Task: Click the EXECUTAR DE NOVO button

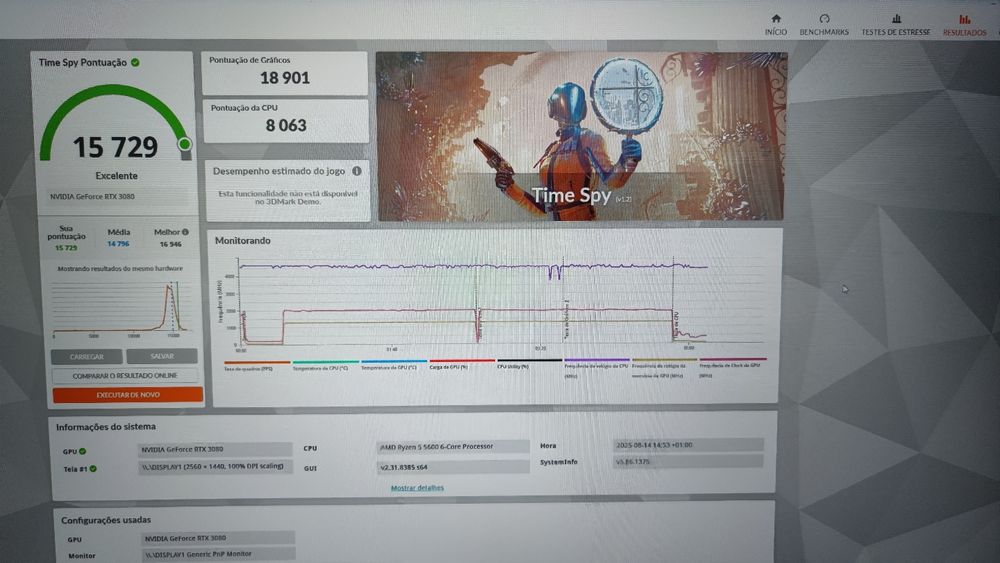Action: click(x=128, y=395)
